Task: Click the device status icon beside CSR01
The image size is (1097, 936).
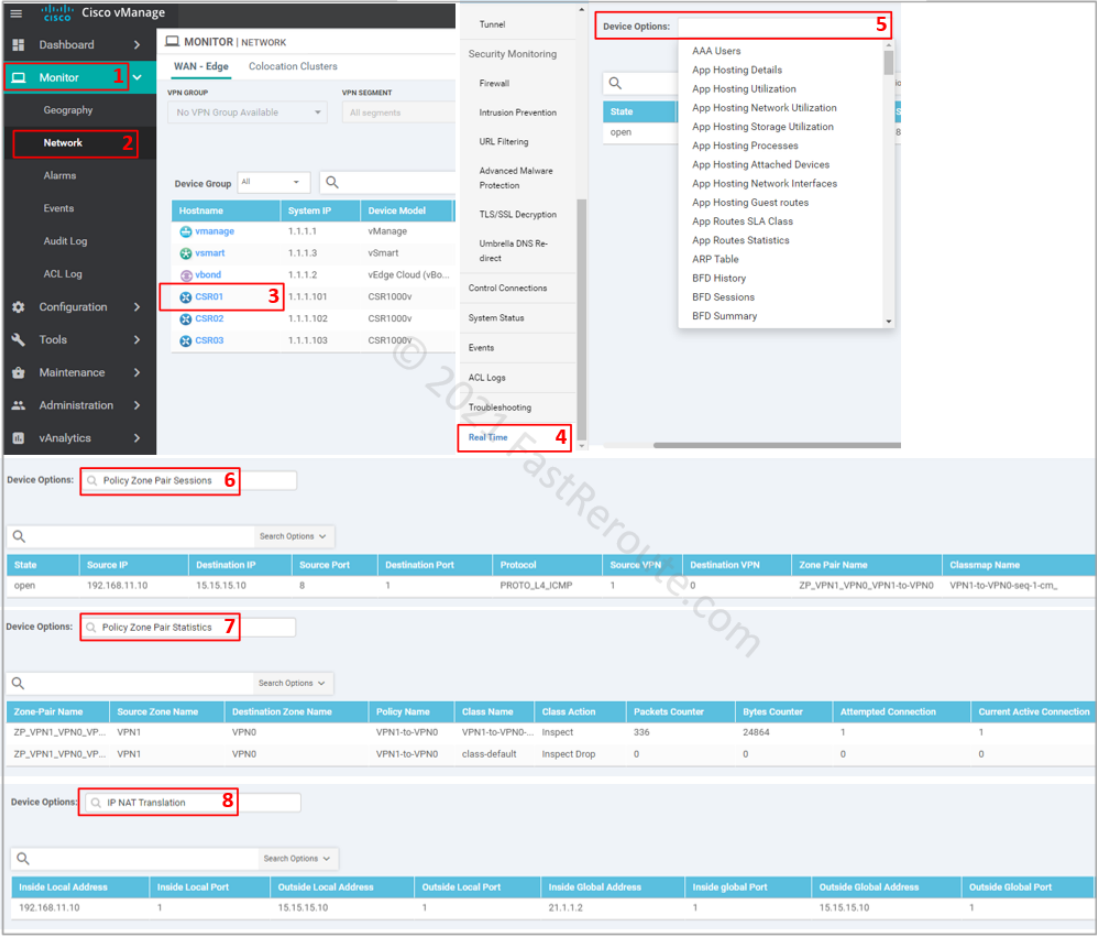Action: click(x=186, y=297)
